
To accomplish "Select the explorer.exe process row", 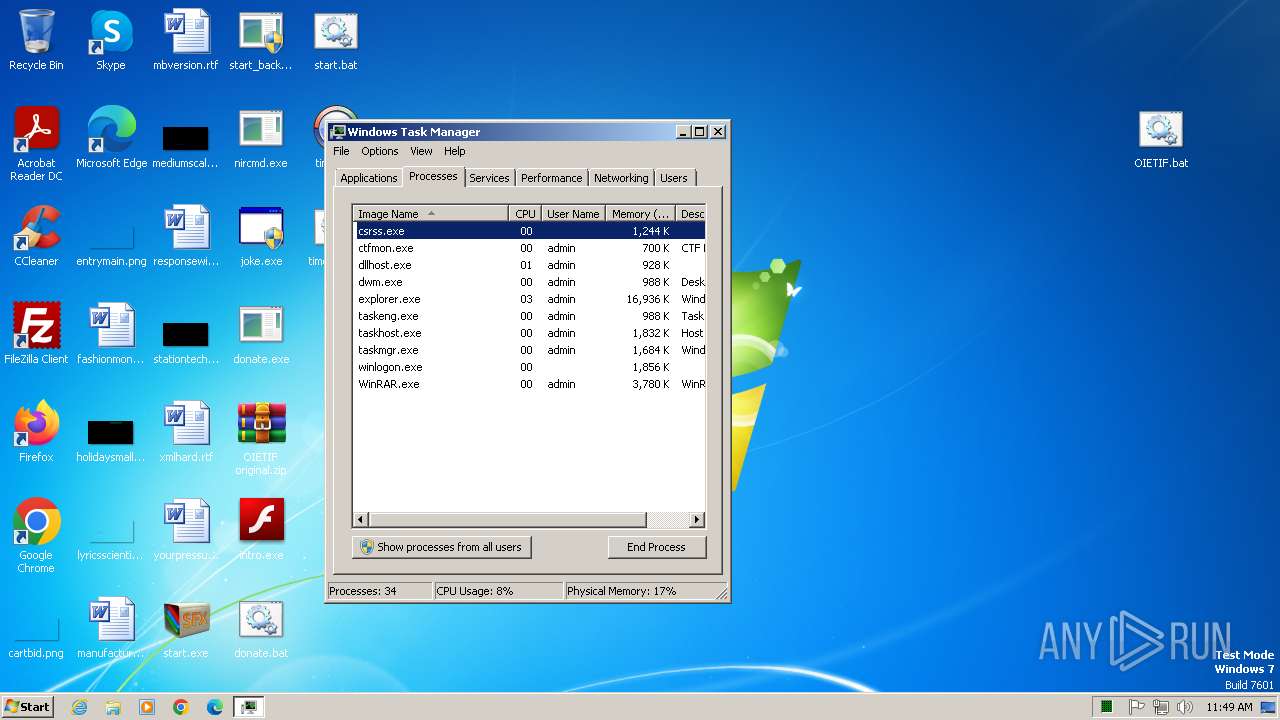I will pos(530,299).
